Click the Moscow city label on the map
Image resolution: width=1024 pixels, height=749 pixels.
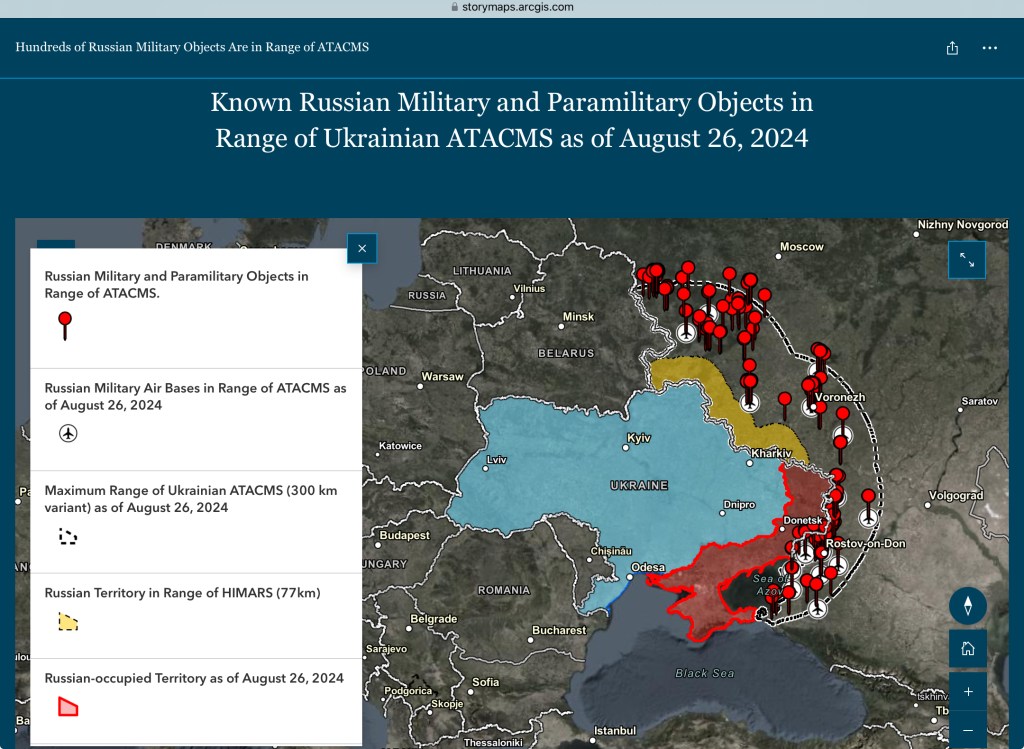(801, 246)
